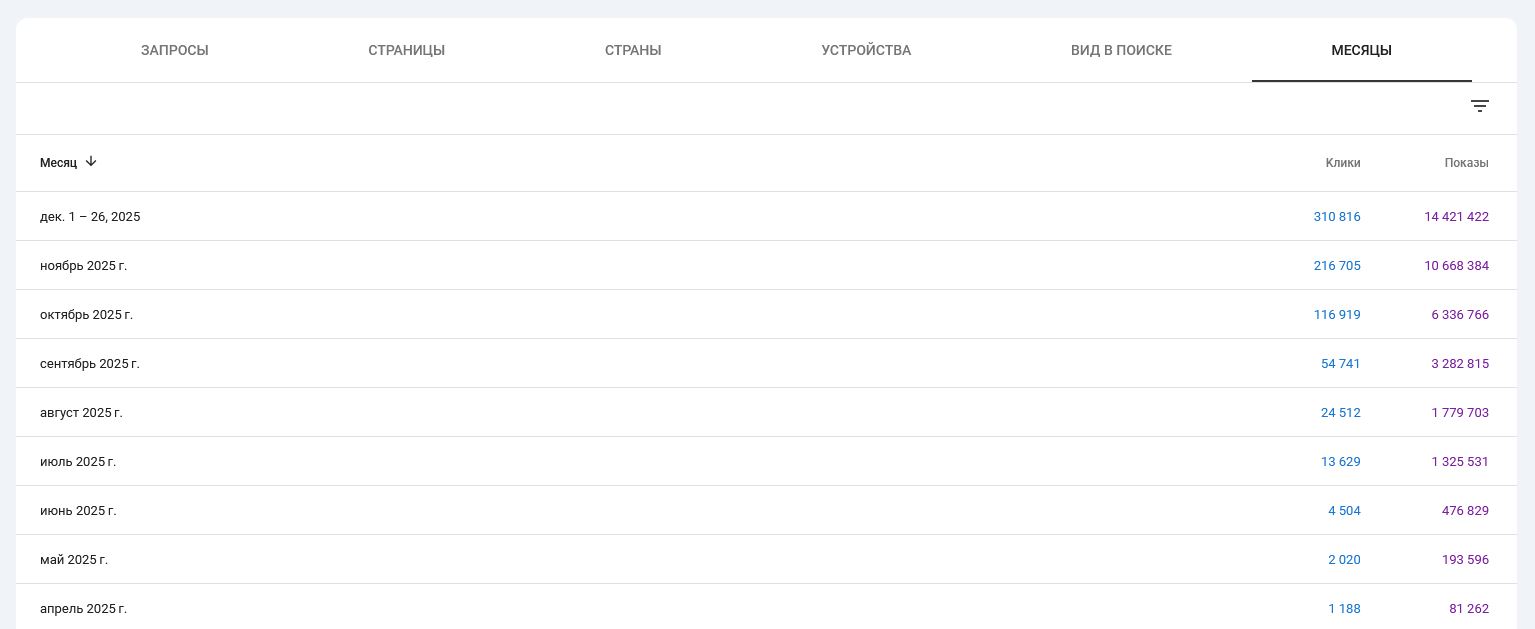This screenshot has width=1535, height=629.
Task: Select the ноябрь 2025 г. row
Action: pos(83,266)
